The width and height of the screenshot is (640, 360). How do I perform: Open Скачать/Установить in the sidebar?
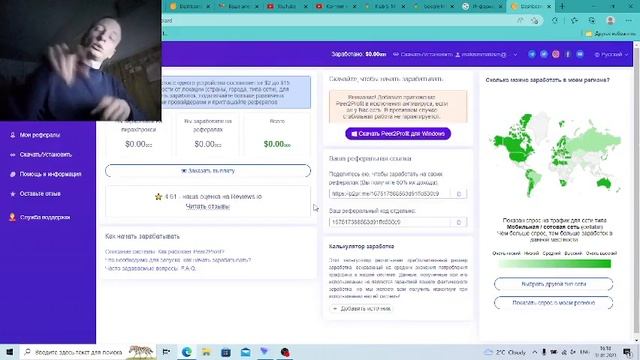click(x=45, y=155)
